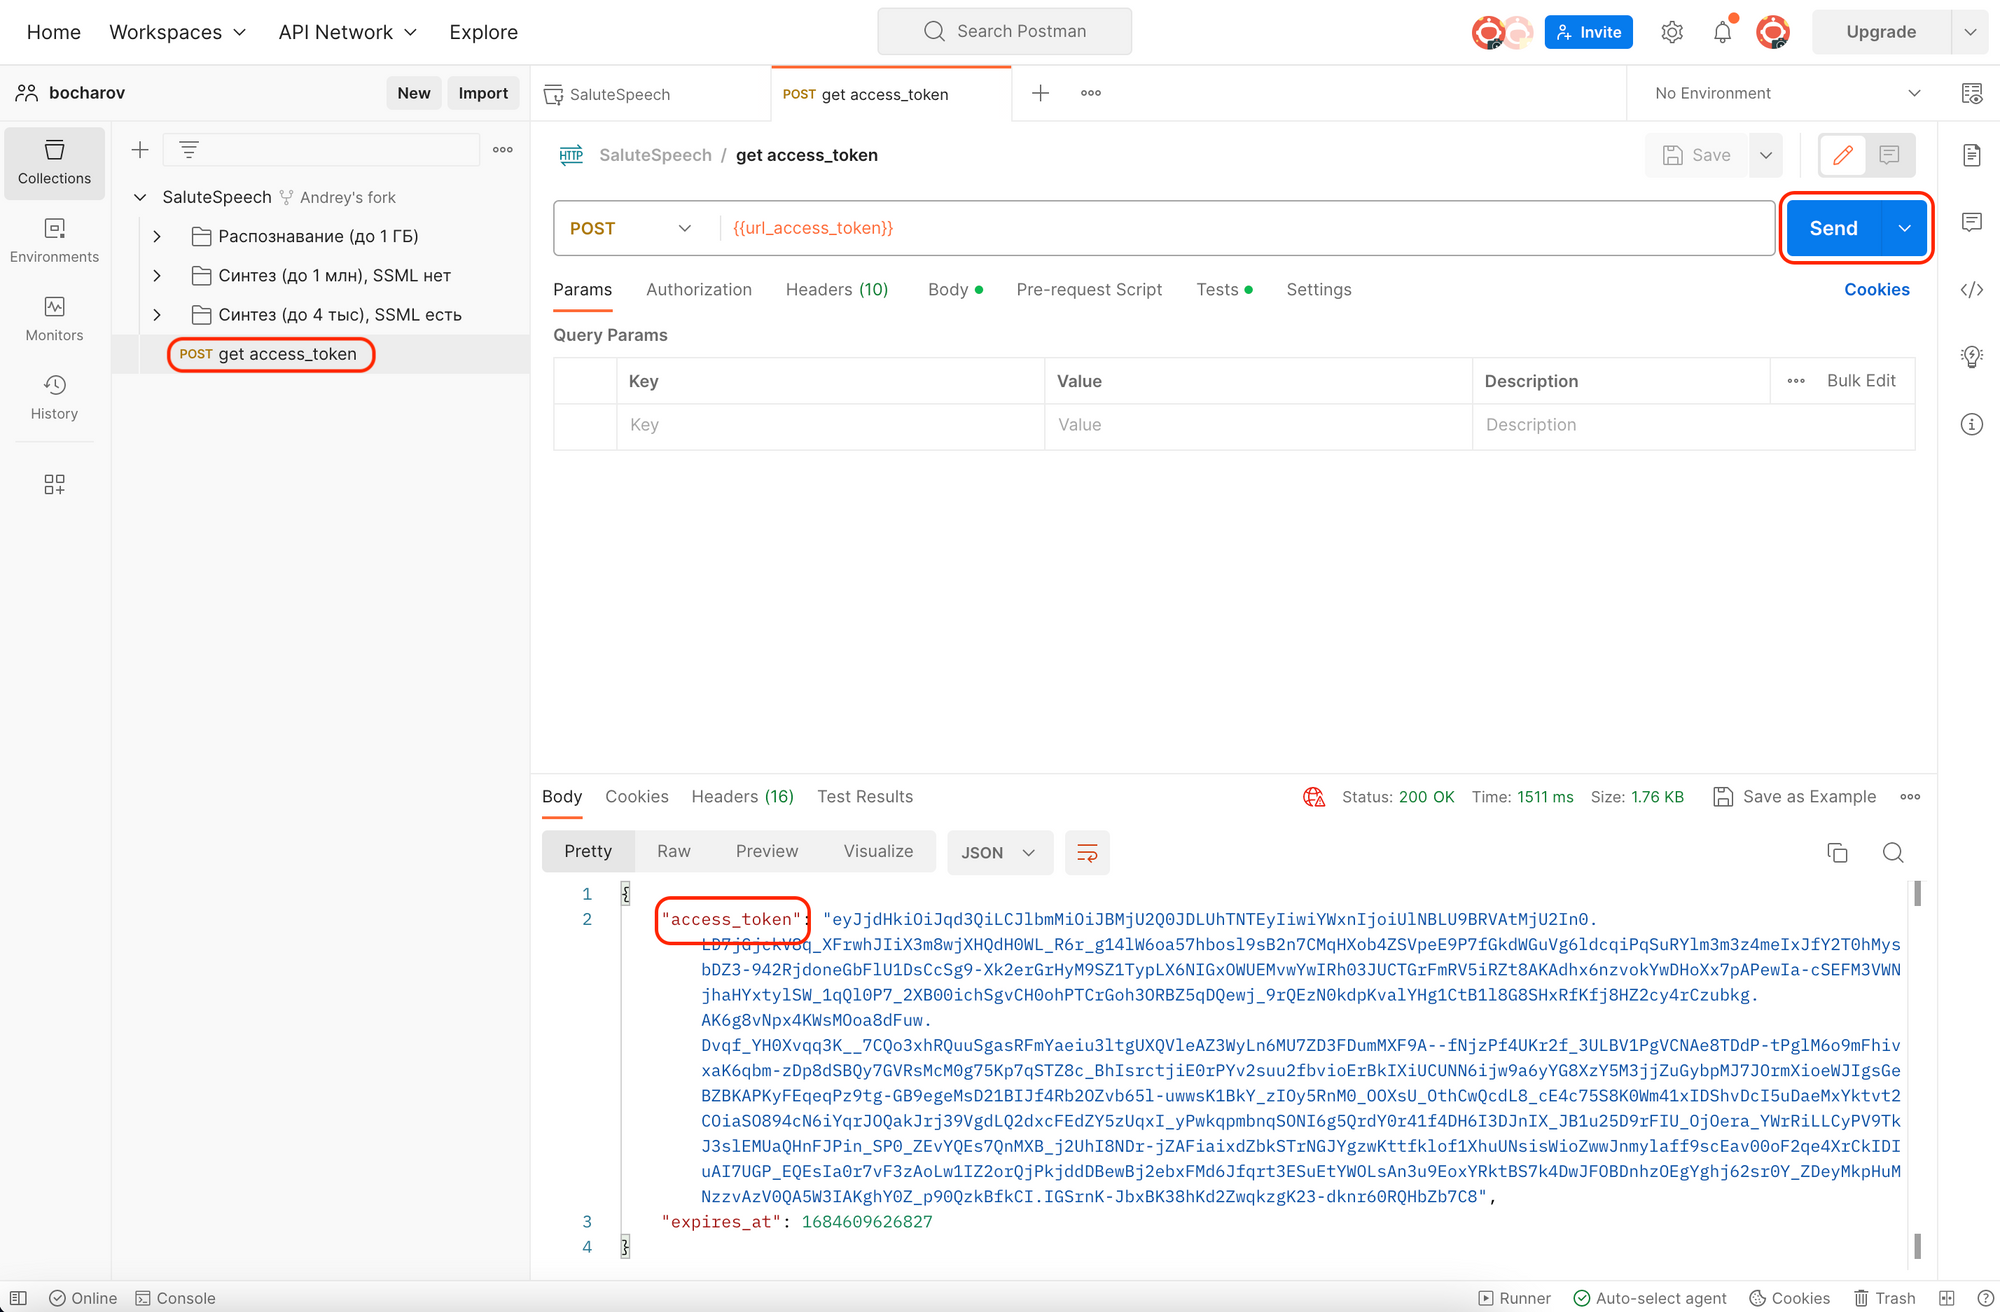Switch to edit mode pencil icon

click(x=1843, y=155)
